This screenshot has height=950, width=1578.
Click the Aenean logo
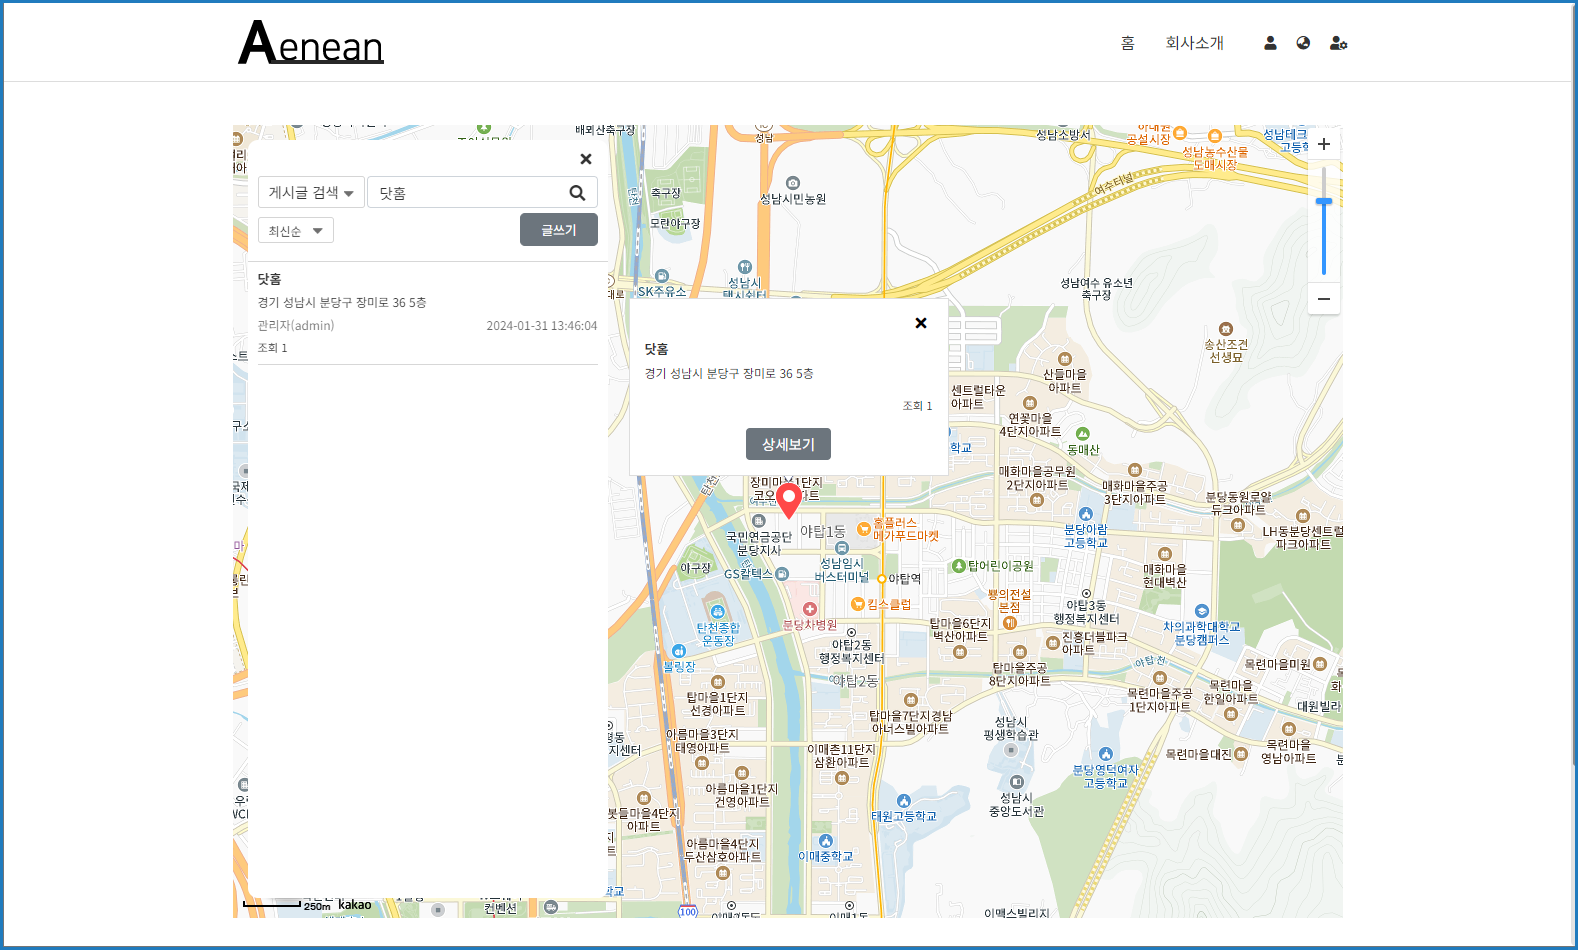pyautogui.click(x=311, y=43)
